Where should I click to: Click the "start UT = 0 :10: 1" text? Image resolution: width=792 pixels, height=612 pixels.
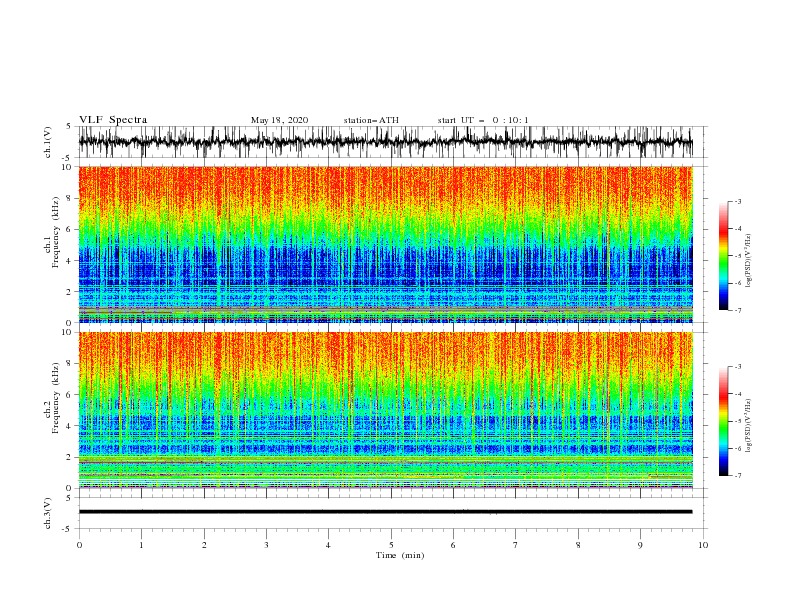pos(482,120)
